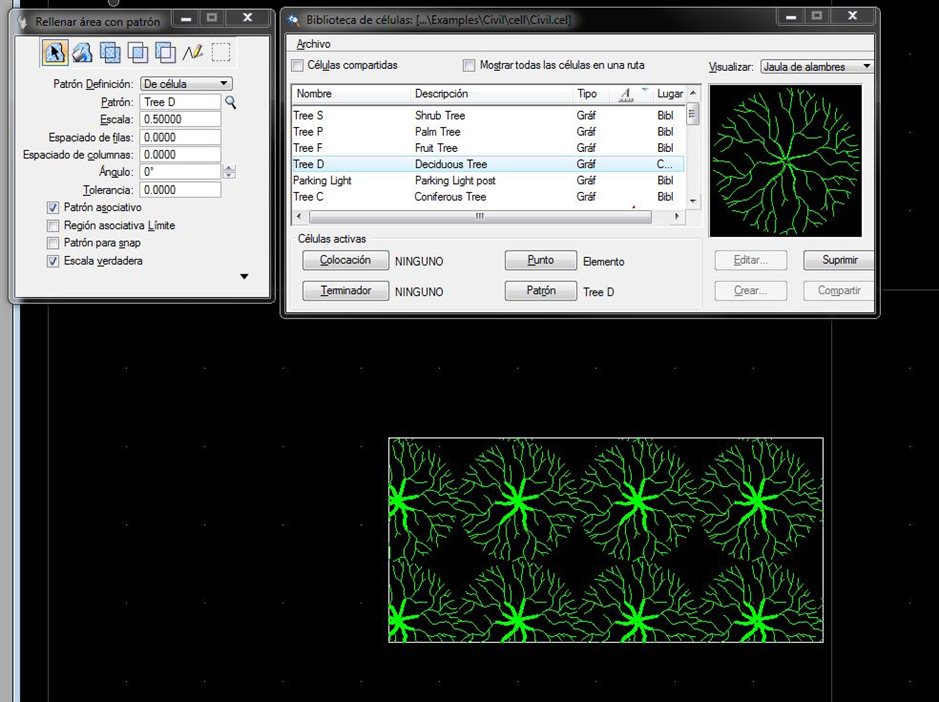Image resolution: width=939 pixels, height=702 pixels.
Task: Click the cell list scroll up arrow
Action: pos(693,93)
